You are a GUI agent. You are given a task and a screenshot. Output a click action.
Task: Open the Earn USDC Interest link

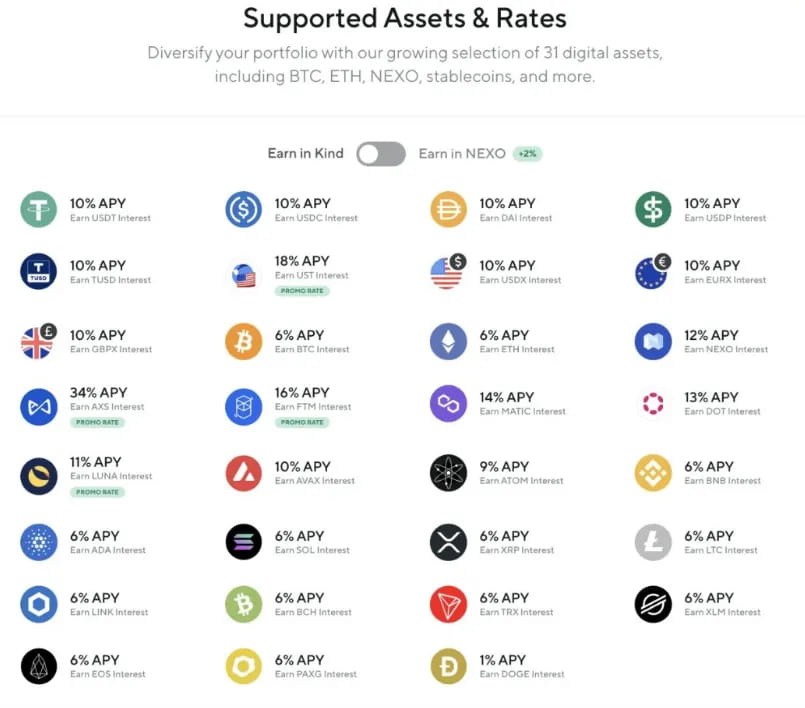[x=316, y=218]
